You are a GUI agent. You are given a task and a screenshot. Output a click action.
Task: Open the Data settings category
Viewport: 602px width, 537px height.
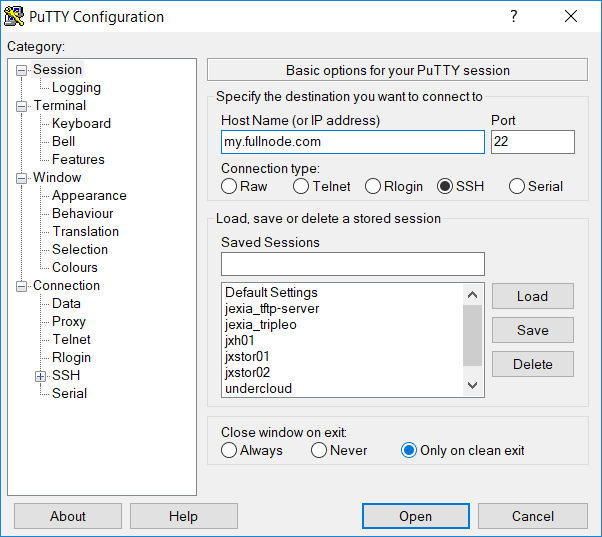point(66,304)
